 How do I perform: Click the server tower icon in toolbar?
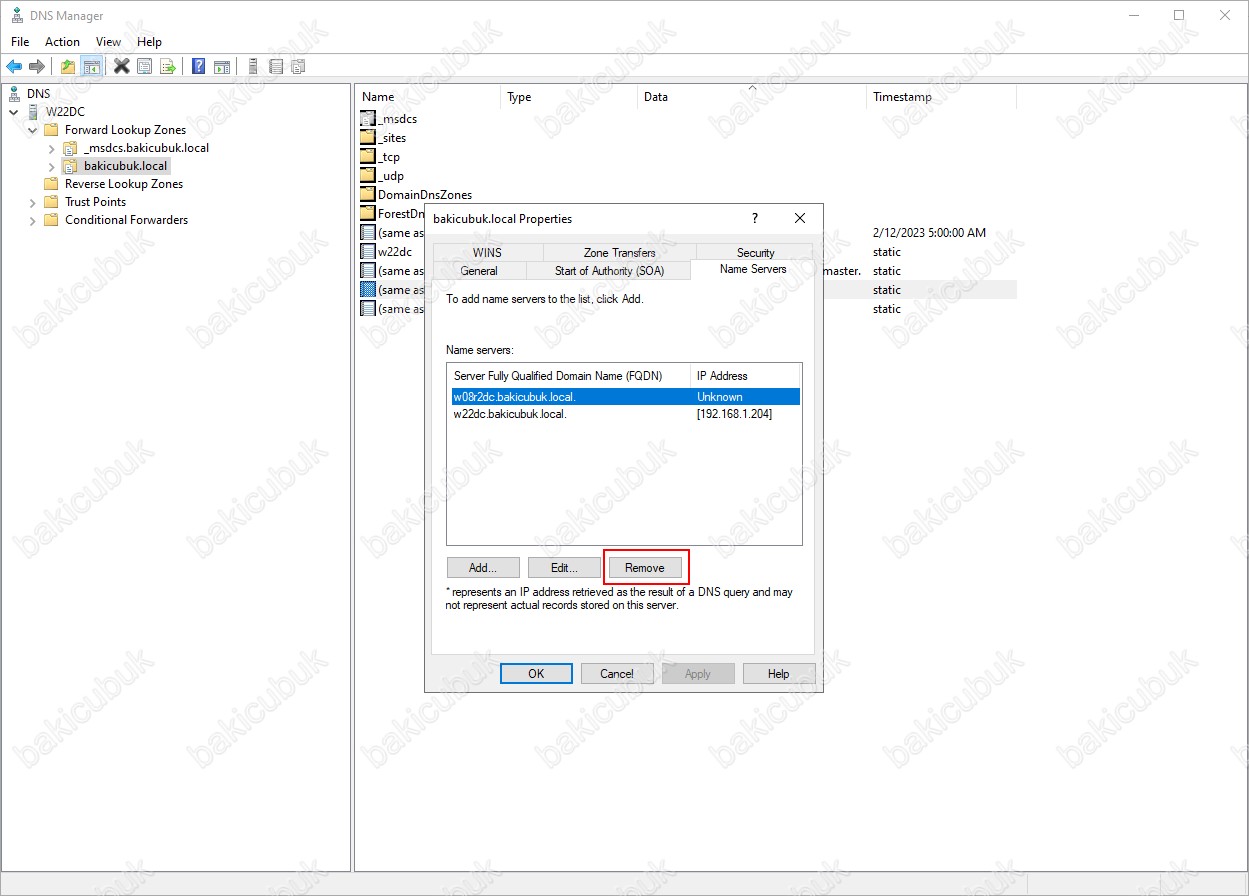click(253, 67)
